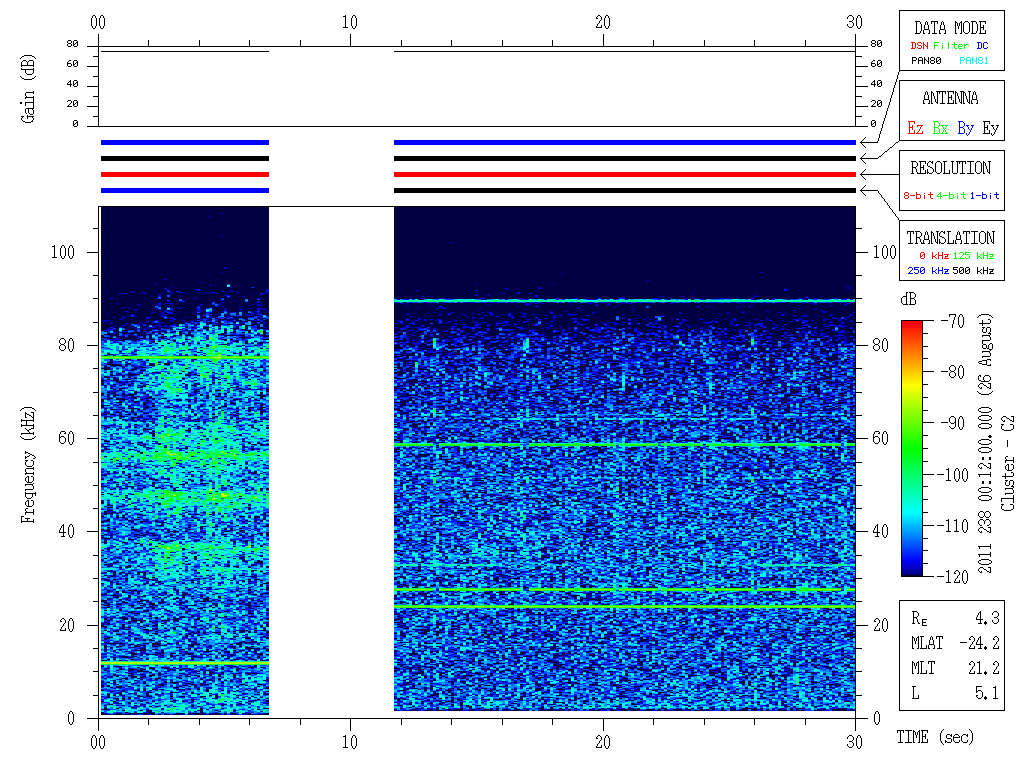Click the bottom time axis 20 tick label
Viewport: 1024px width, 768px height.
[603, 743]
